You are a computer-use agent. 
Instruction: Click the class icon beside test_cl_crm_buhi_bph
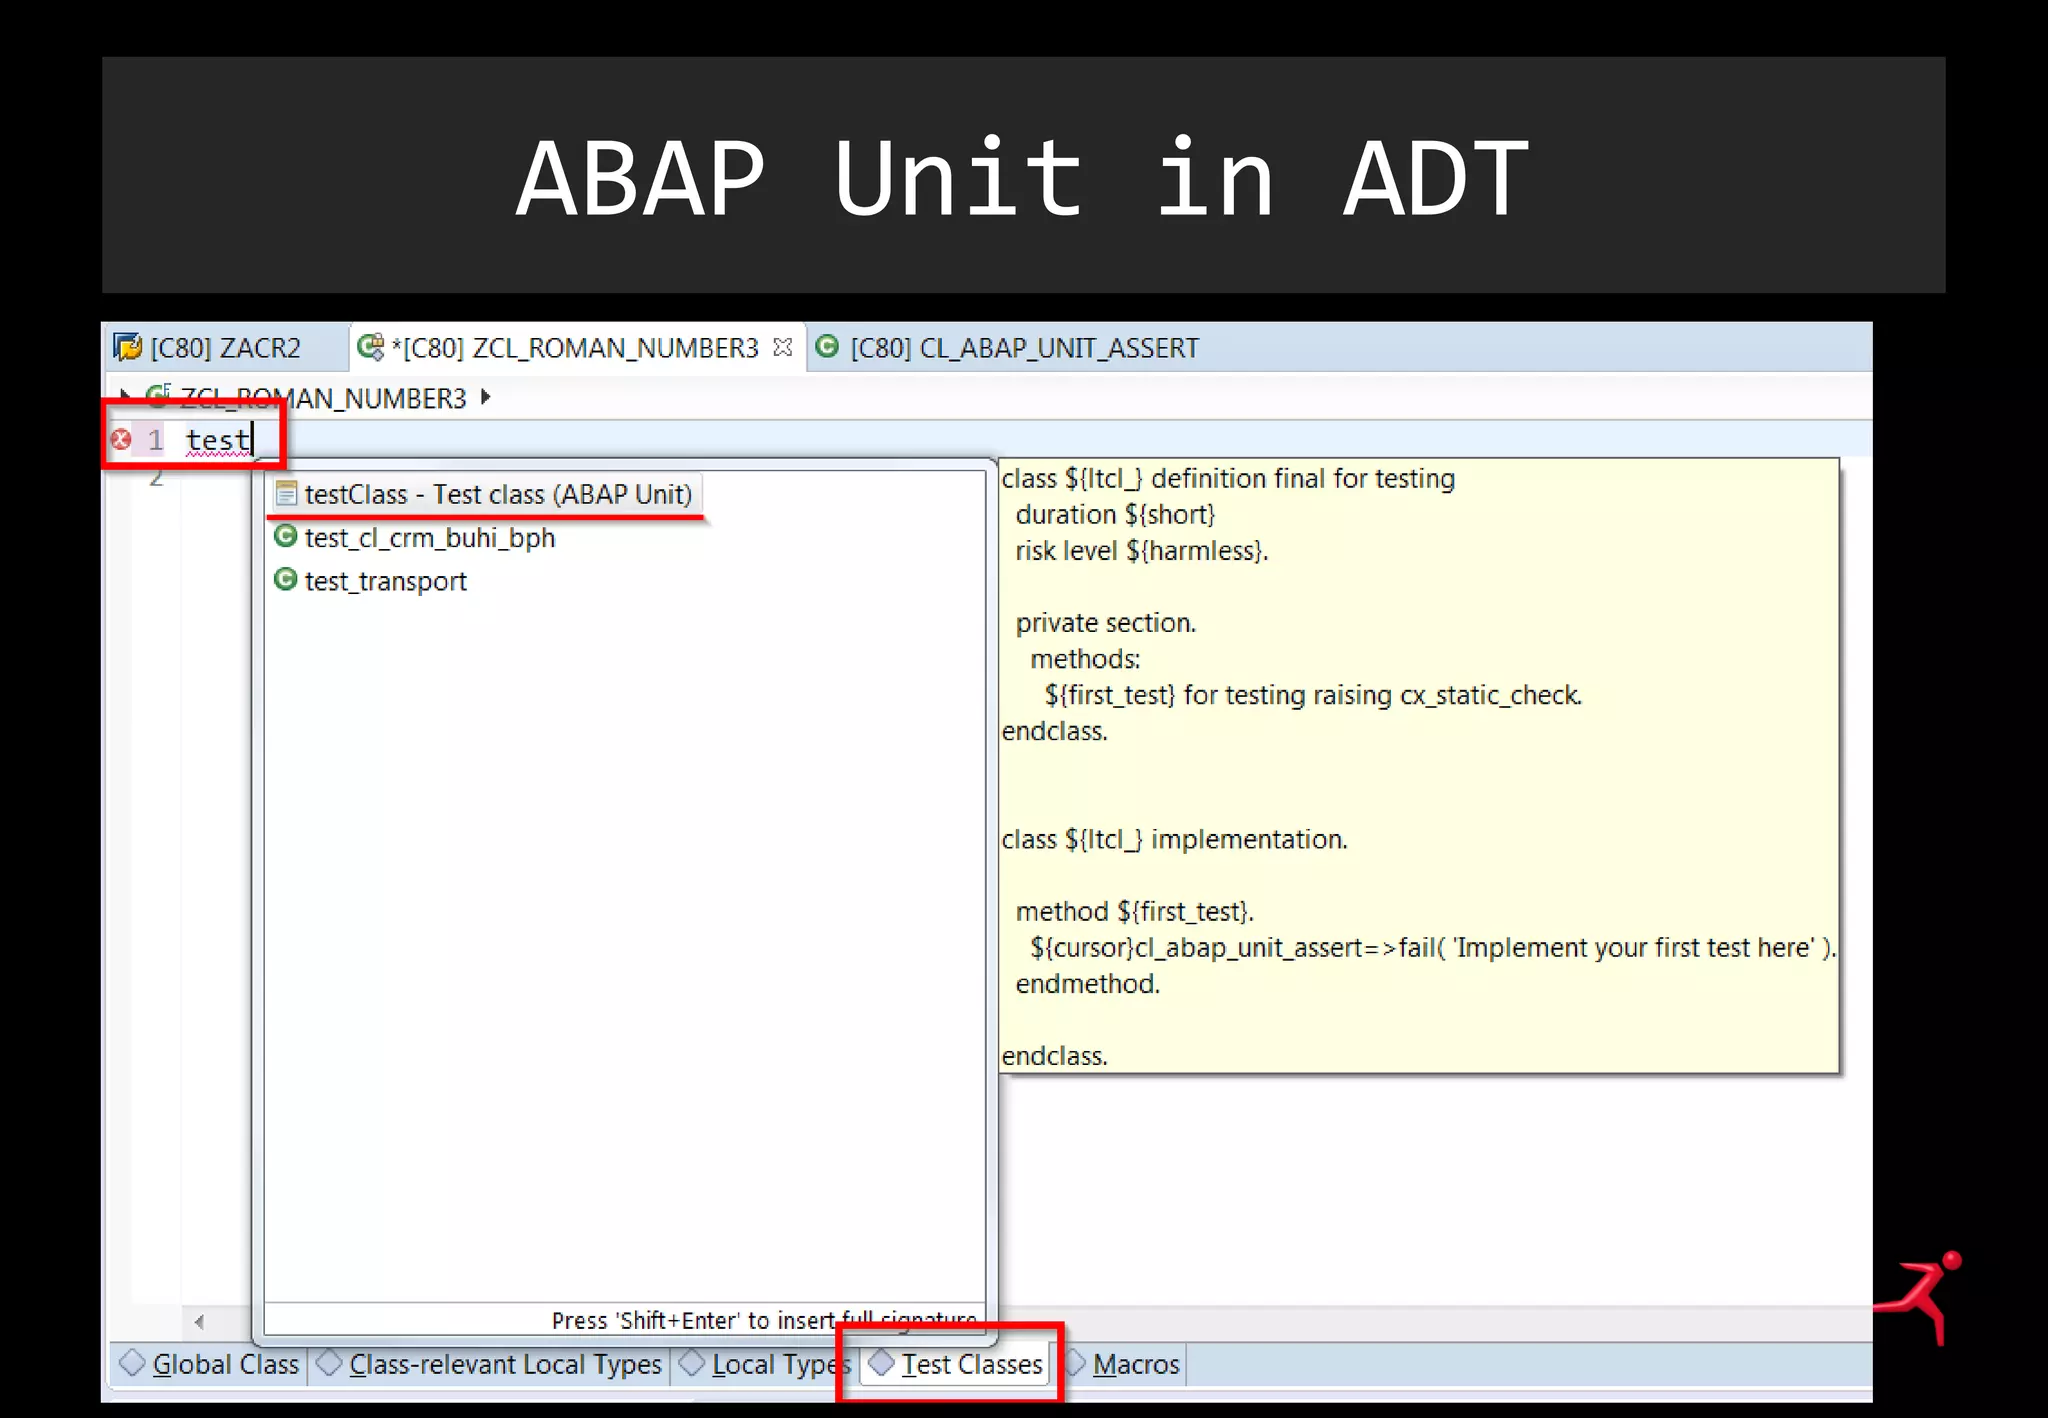(286, 537)
